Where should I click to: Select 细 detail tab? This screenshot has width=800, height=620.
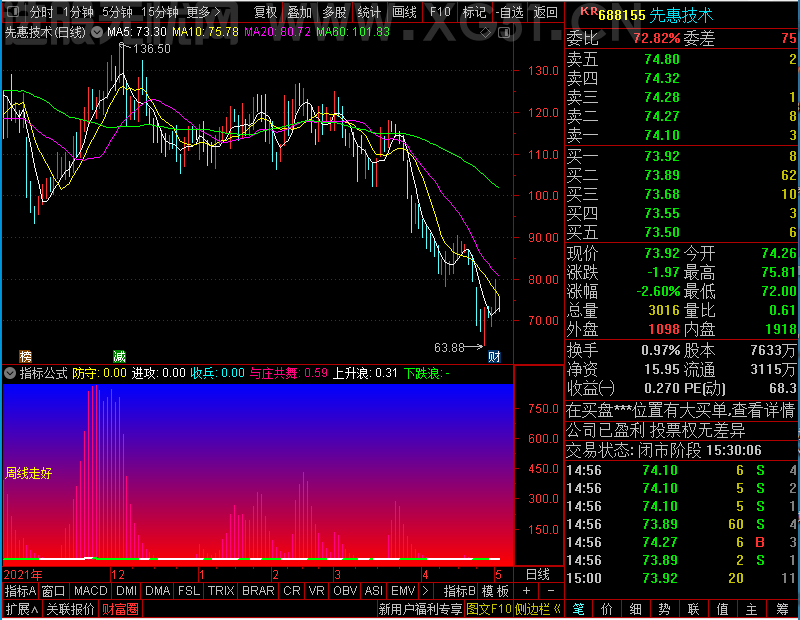[x=635, y=609]
